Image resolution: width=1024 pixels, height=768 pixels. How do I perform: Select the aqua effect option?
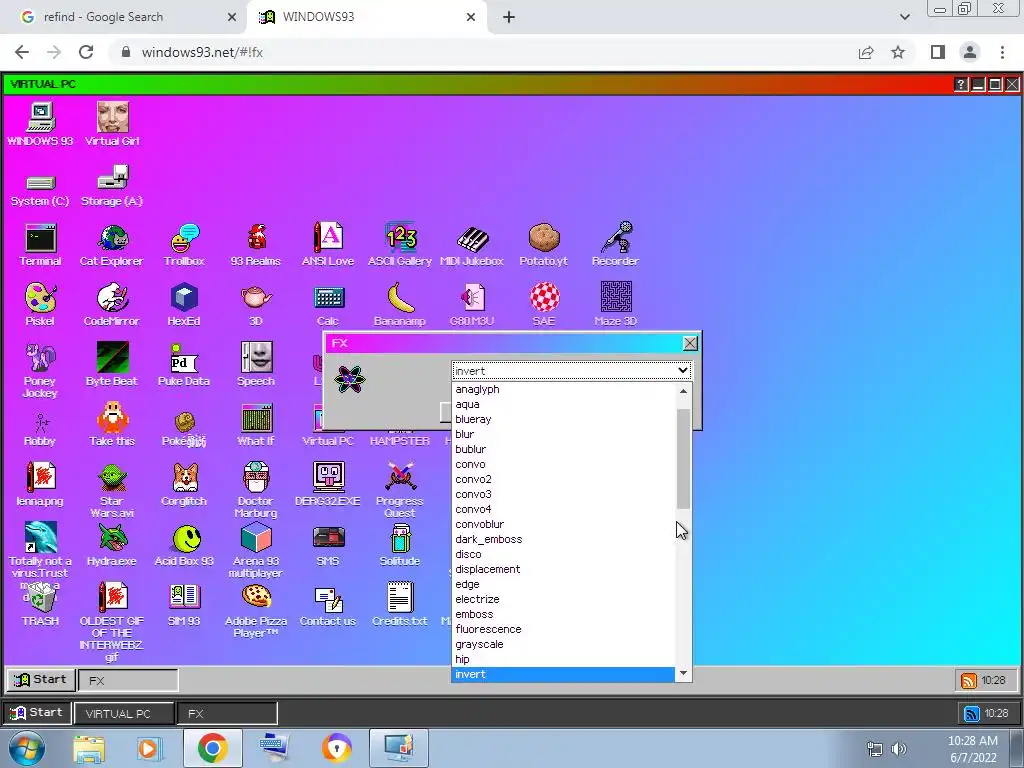tap(563, 404)
